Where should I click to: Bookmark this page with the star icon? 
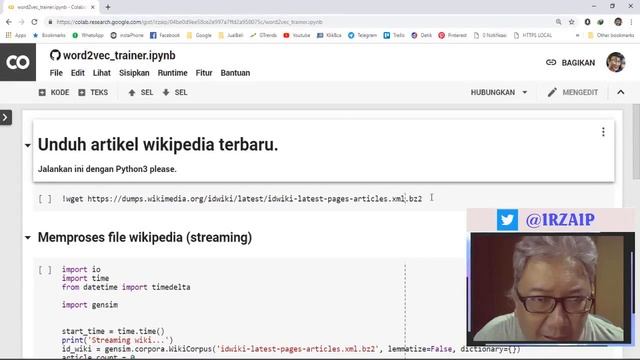click(571, 22)
